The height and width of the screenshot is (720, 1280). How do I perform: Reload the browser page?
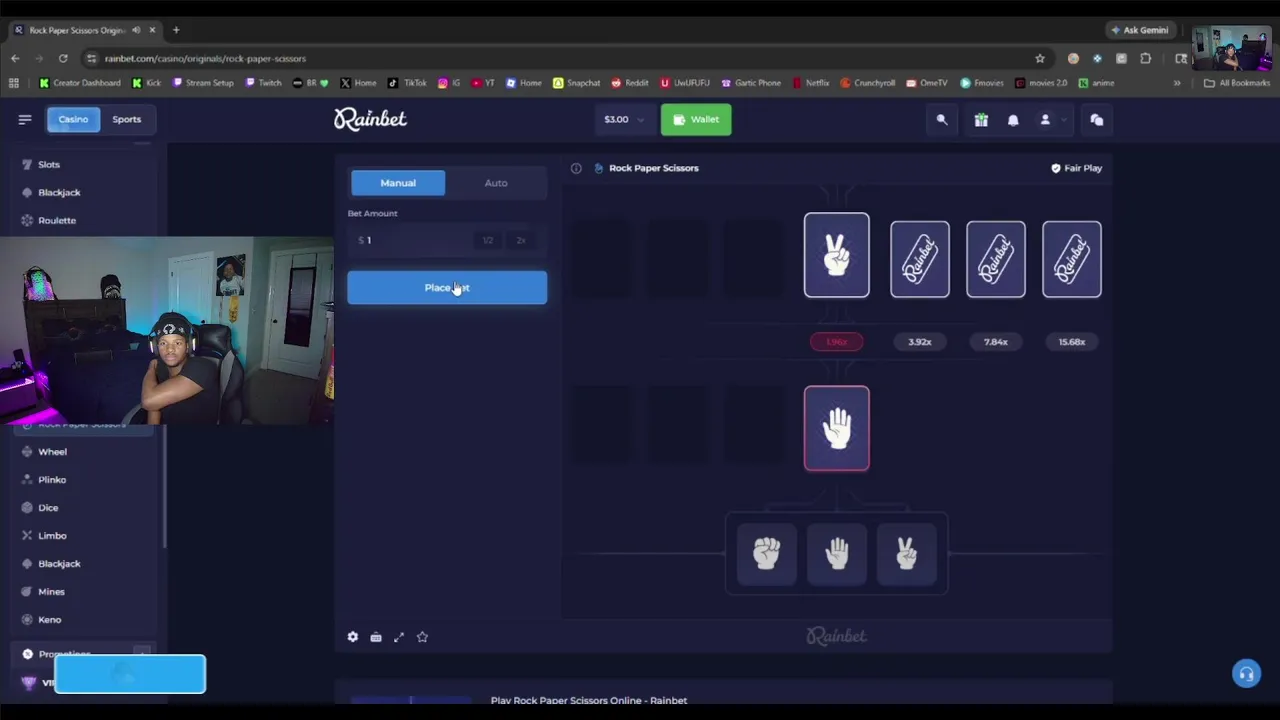63,58
